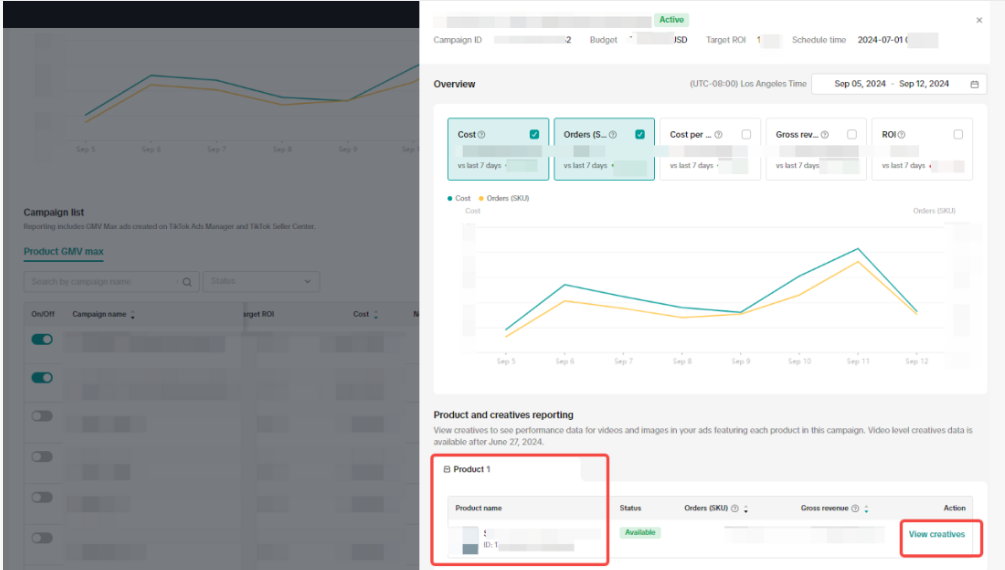Screen dimensions: 1005x570
Task: Turn off the first campaign's On/Off switch
Action: click(x=42, y=340)
